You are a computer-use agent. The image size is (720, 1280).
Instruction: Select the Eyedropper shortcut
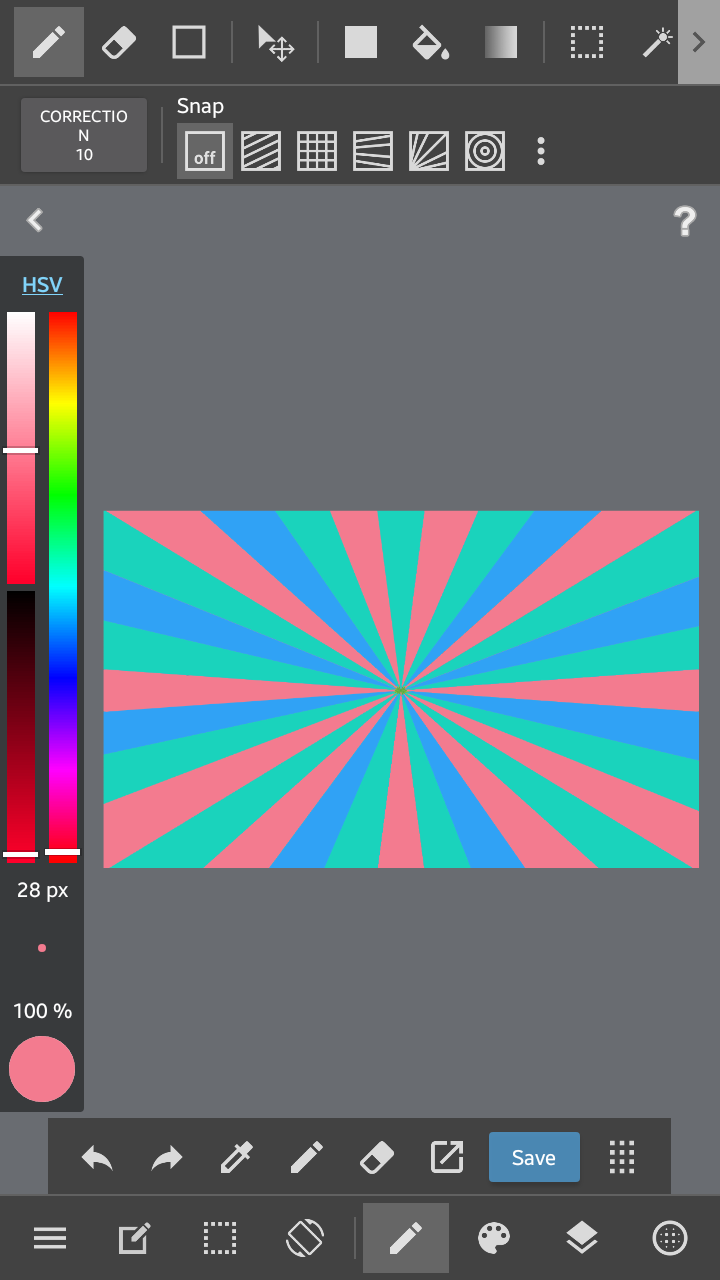click(237, 1158)
